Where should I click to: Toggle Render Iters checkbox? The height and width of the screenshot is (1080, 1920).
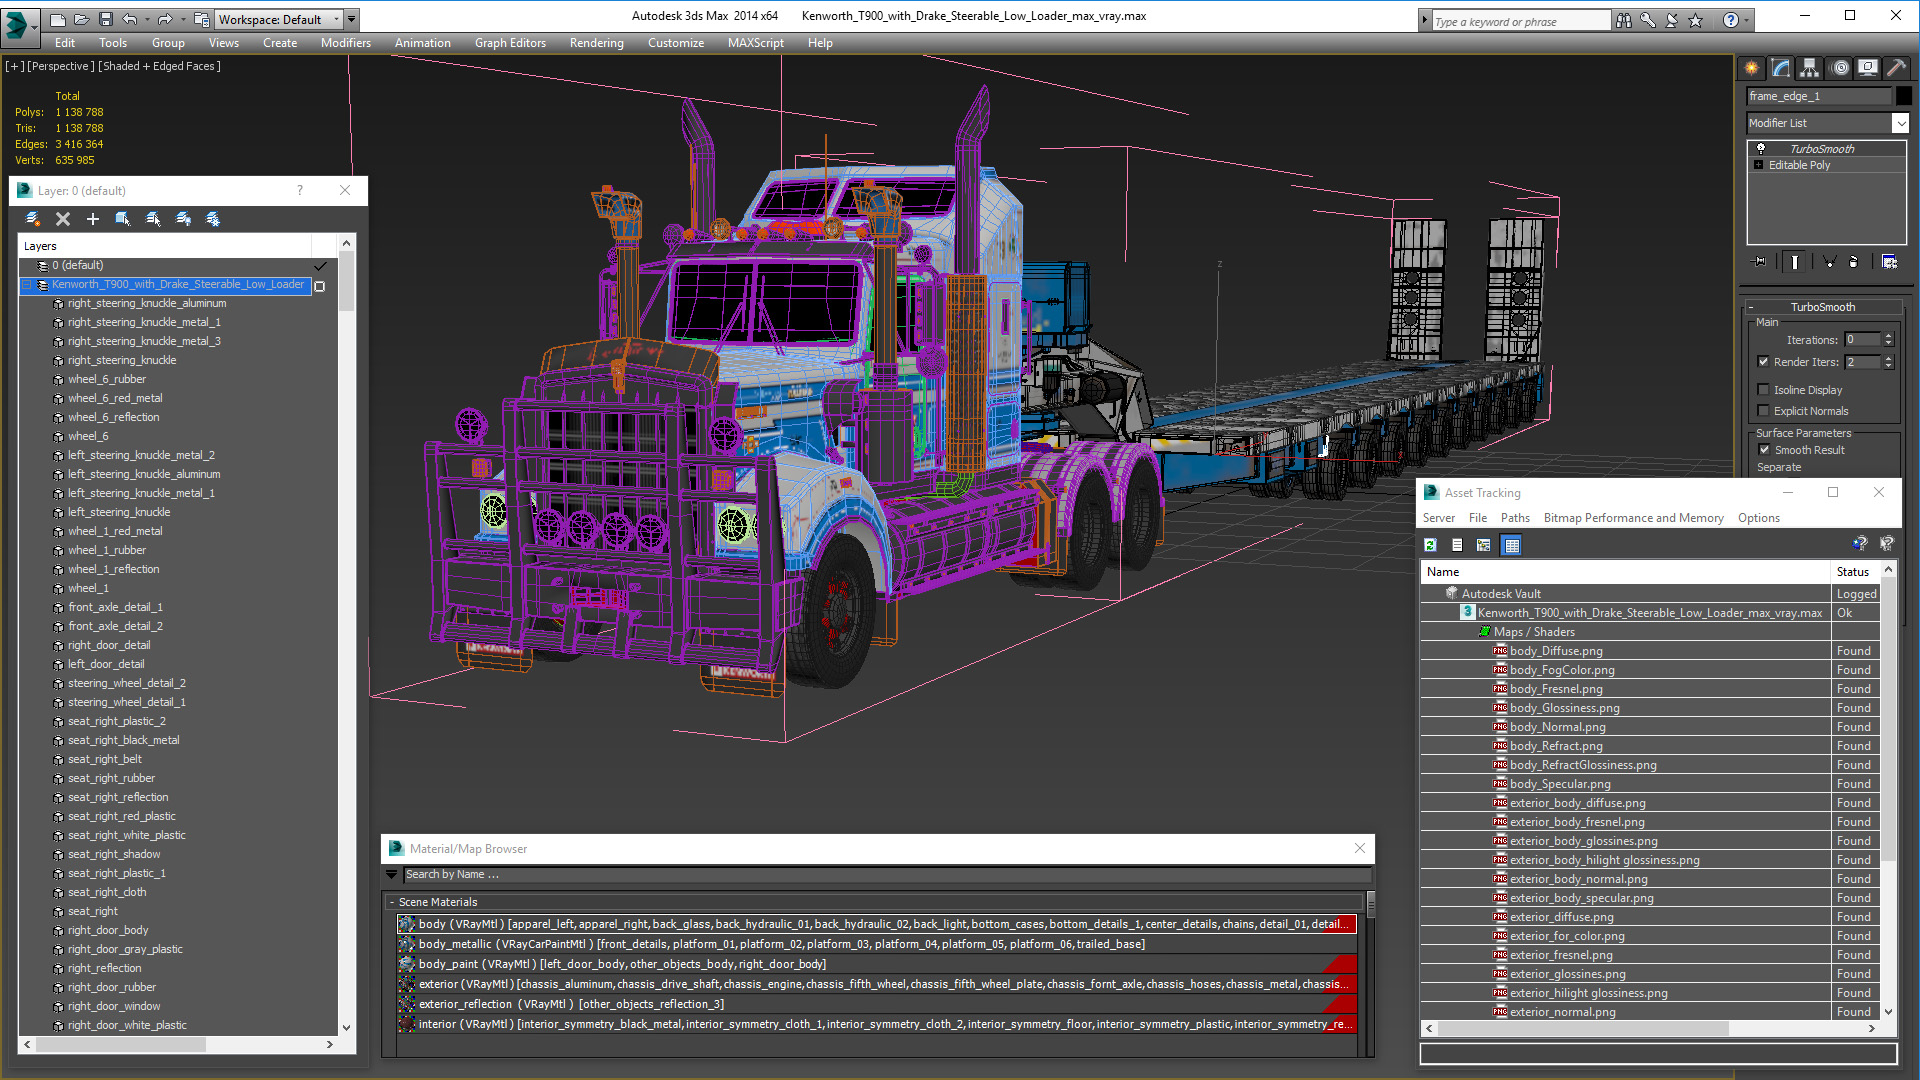point(1763,362)
